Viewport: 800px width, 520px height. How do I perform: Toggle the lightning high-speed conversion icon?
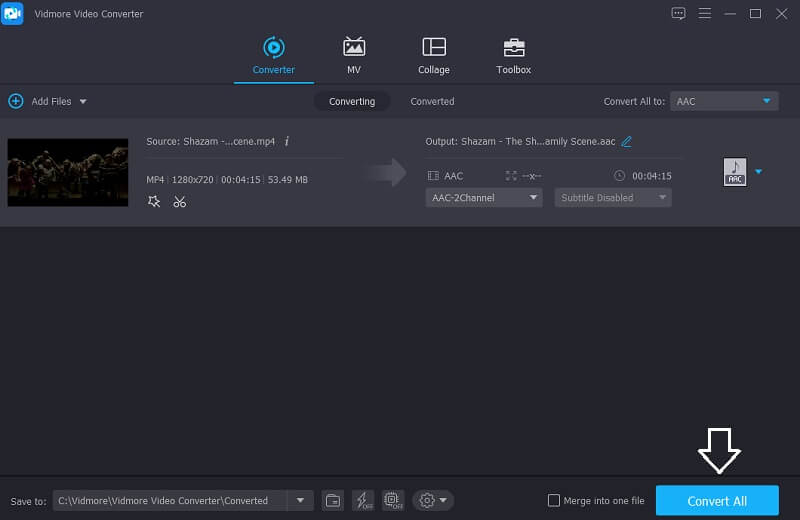tap(363, 501)
